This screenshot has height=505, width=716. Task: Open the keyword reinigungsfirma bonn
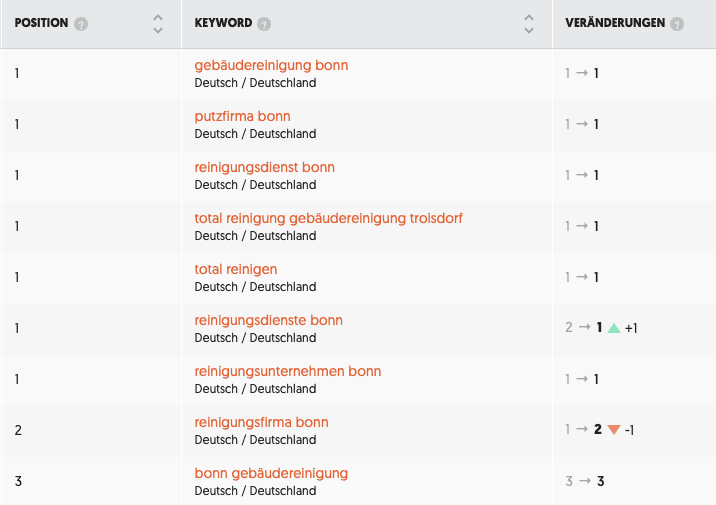pyautogui.click(x=261, y=422)
